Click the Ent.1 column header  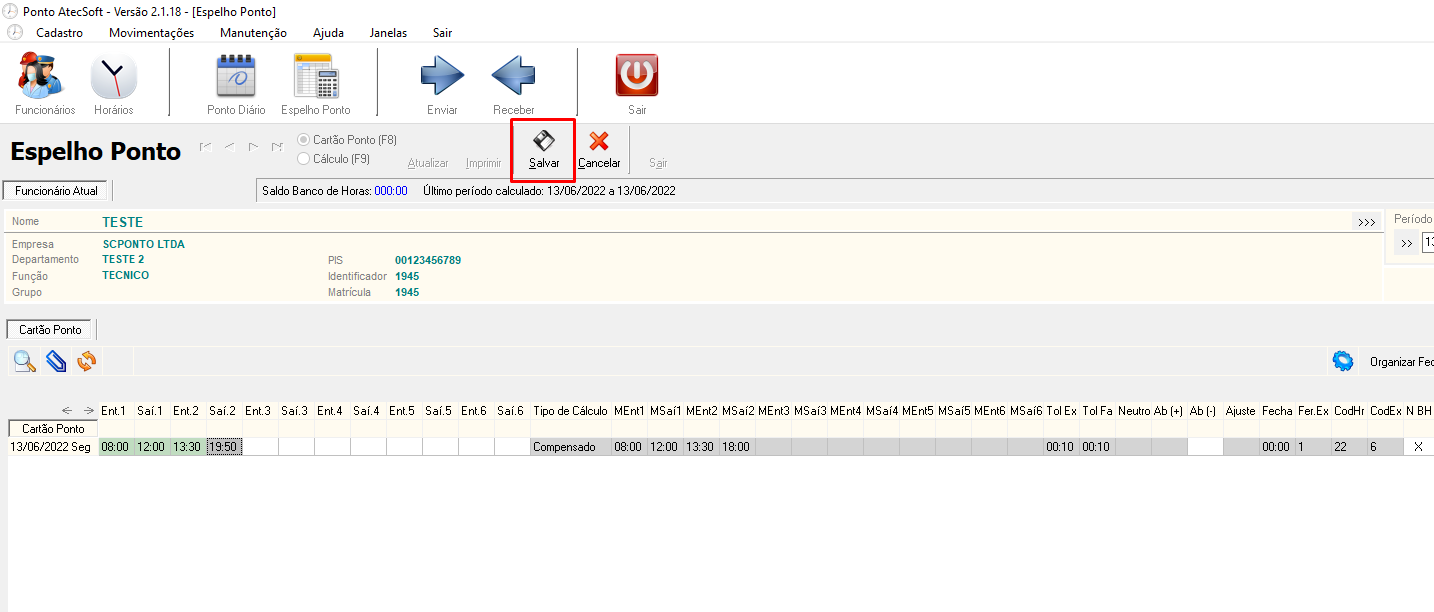tap(116, 411)
